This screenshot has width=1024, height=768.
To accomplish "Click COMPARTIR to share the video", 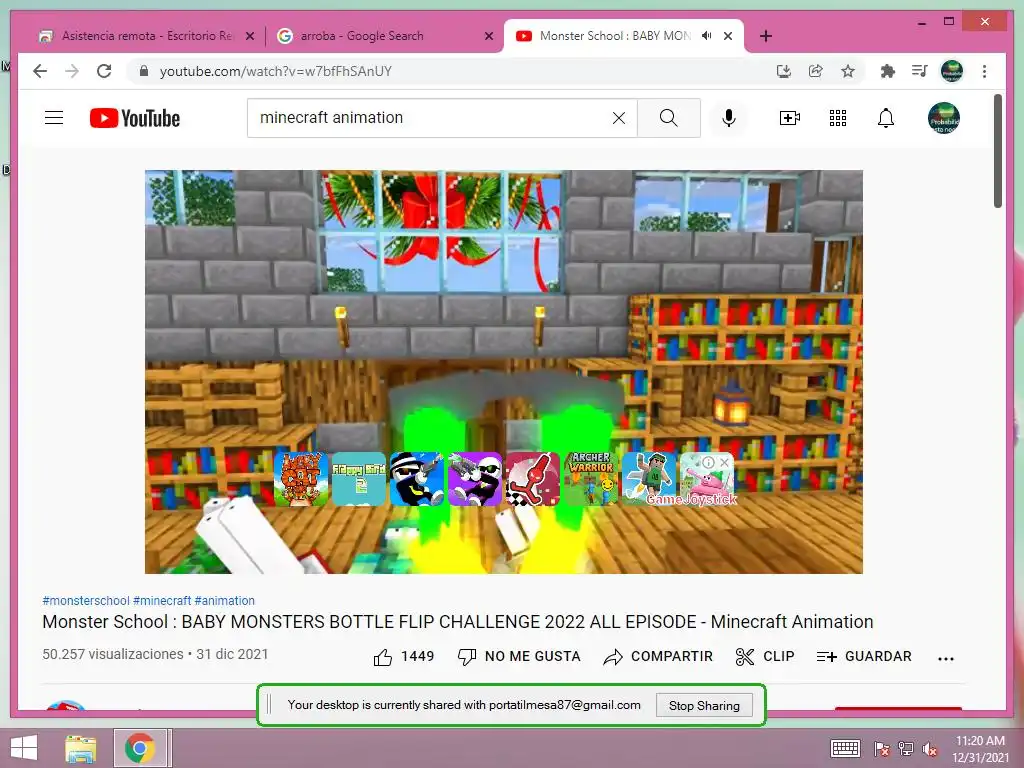I will click(658, 657).
